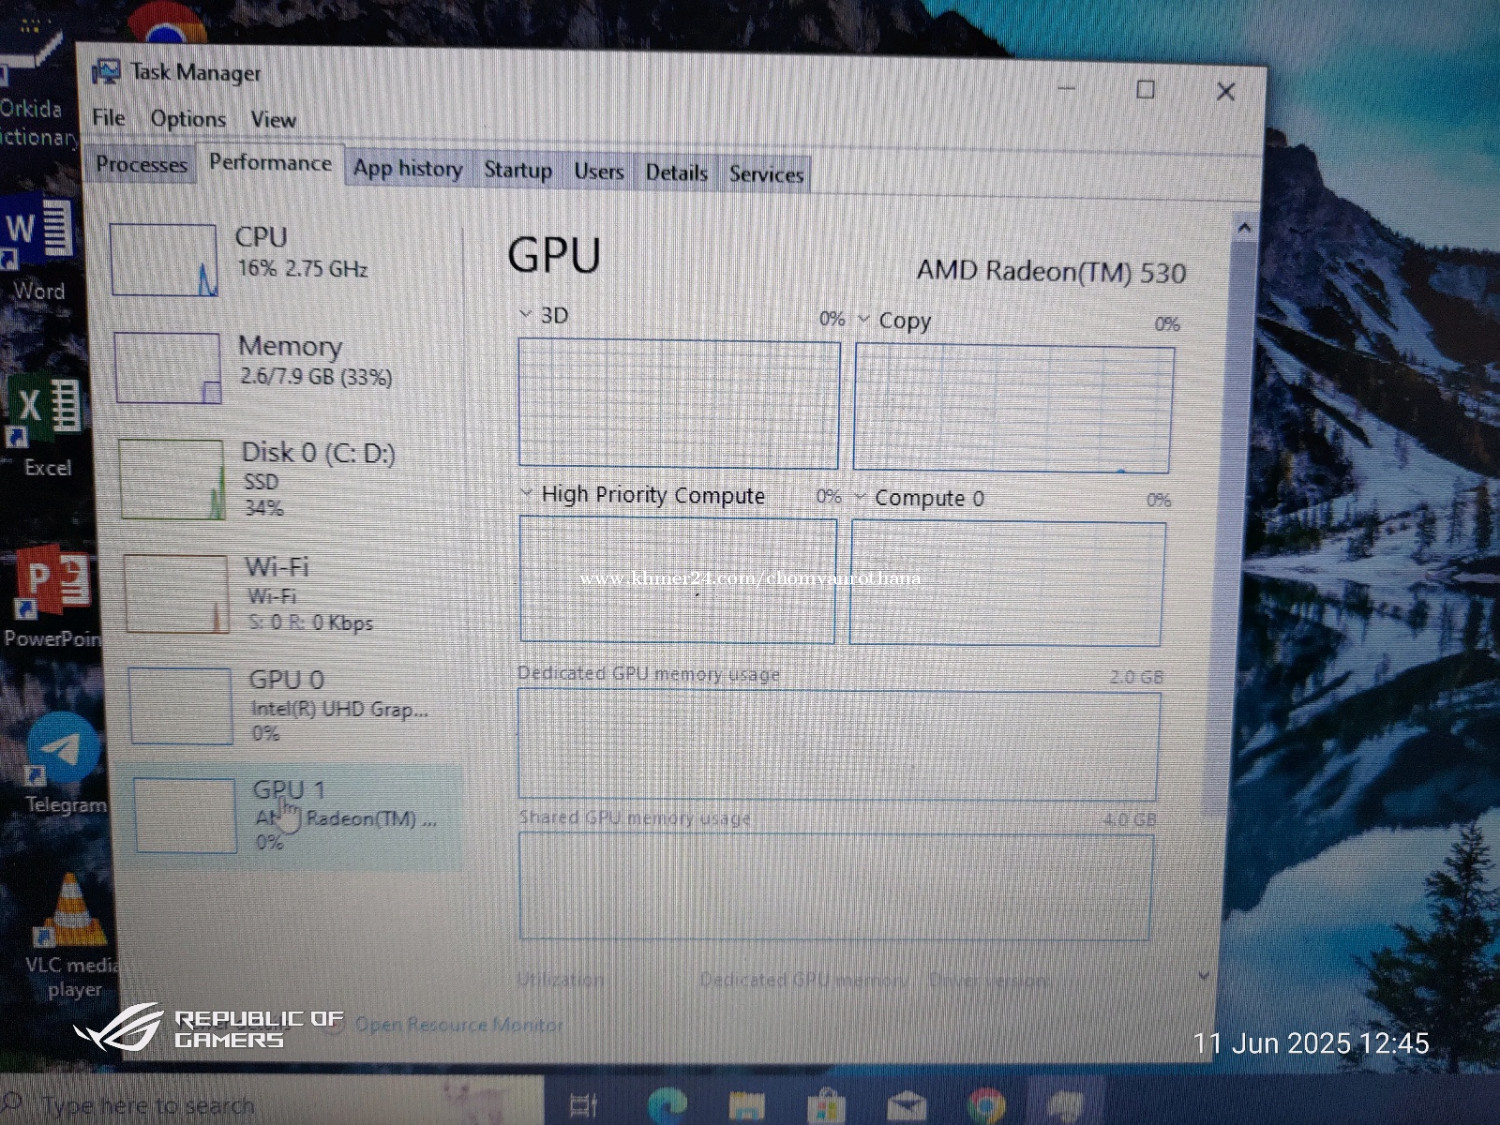Click the taskbar search box
This screenshot has height=1125, width=1500.
[x=270, y=1103]
